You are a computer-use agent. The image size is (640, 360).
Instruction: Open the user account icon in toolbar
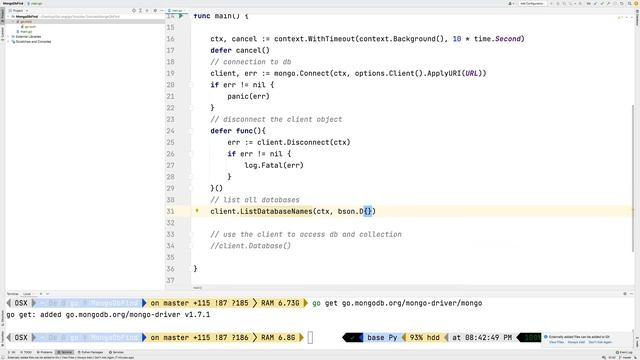click(x=511, y=3)
